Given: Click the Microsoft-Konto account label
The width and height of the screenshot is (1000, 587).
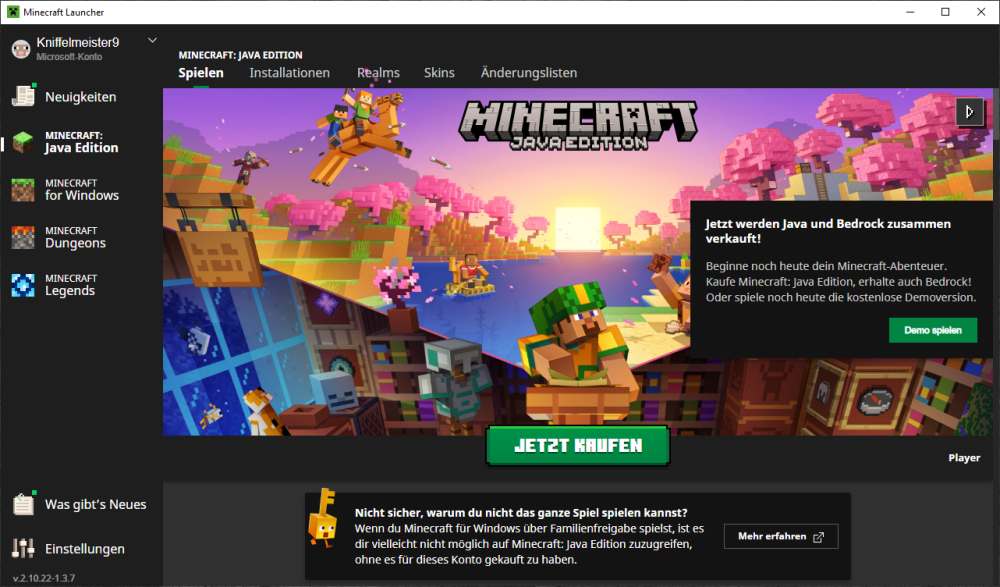Looking at the screenshot, I should 69,57.
